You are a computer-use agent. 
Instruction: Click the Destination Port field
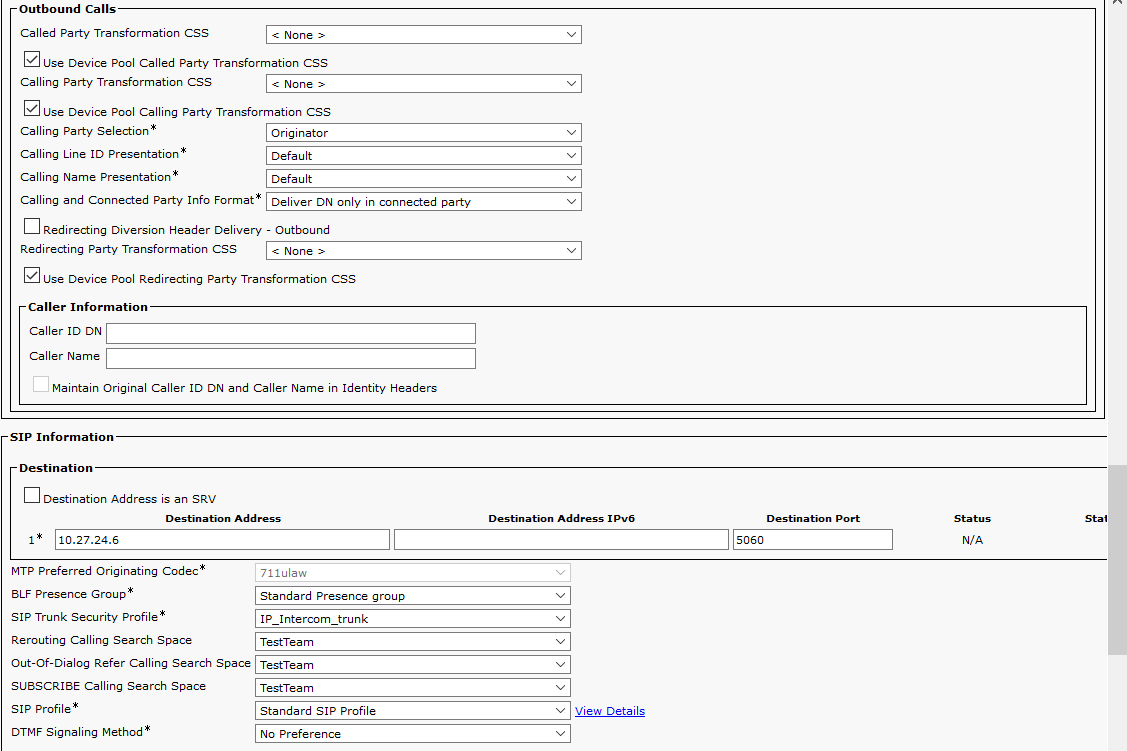[x=811, y=540]
